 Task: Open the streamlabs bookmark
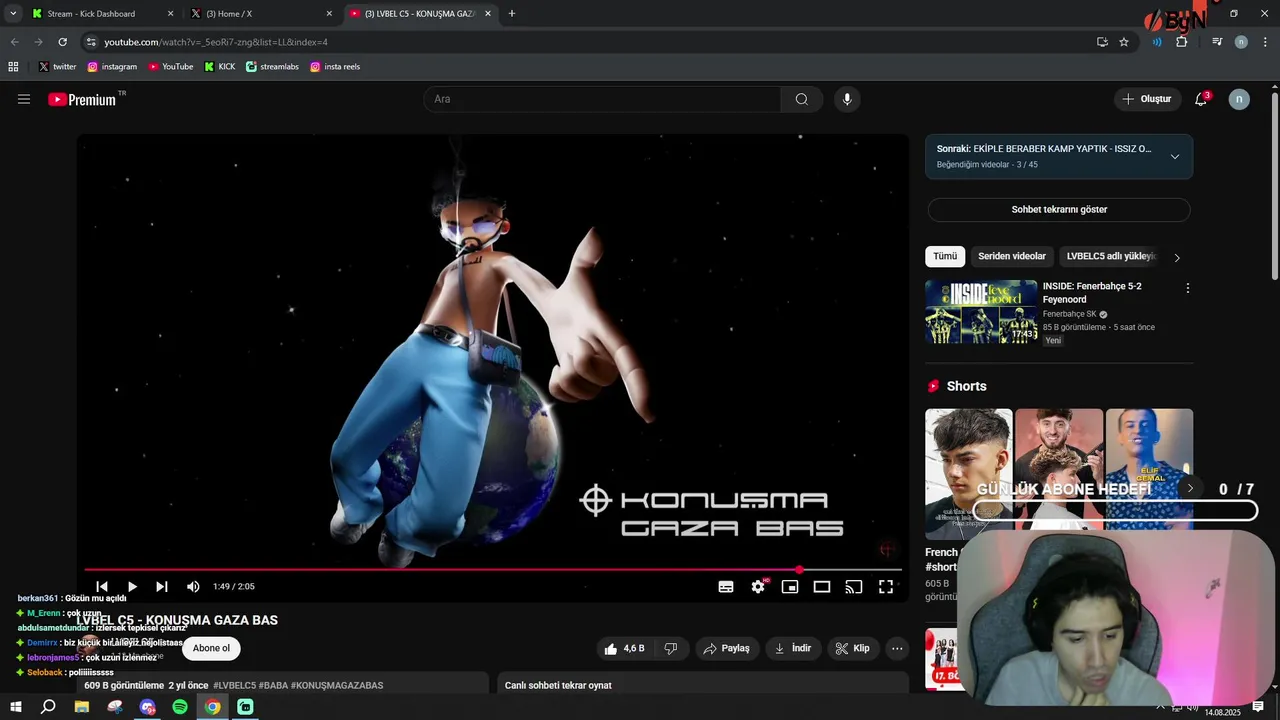(272, 67)
